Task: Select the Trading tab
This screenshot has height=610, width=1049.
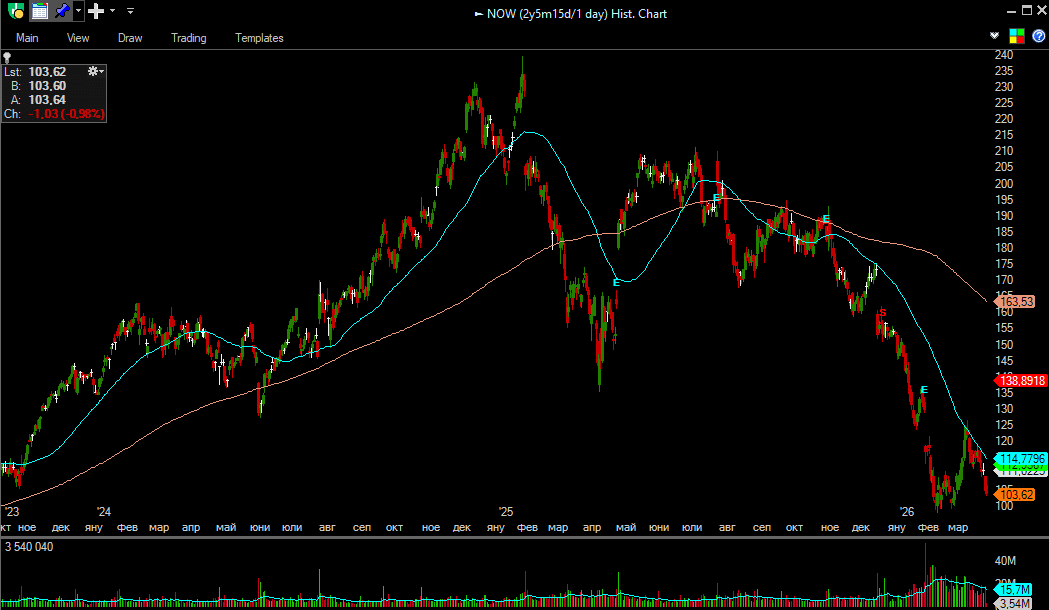Action: tap(188, 38)
